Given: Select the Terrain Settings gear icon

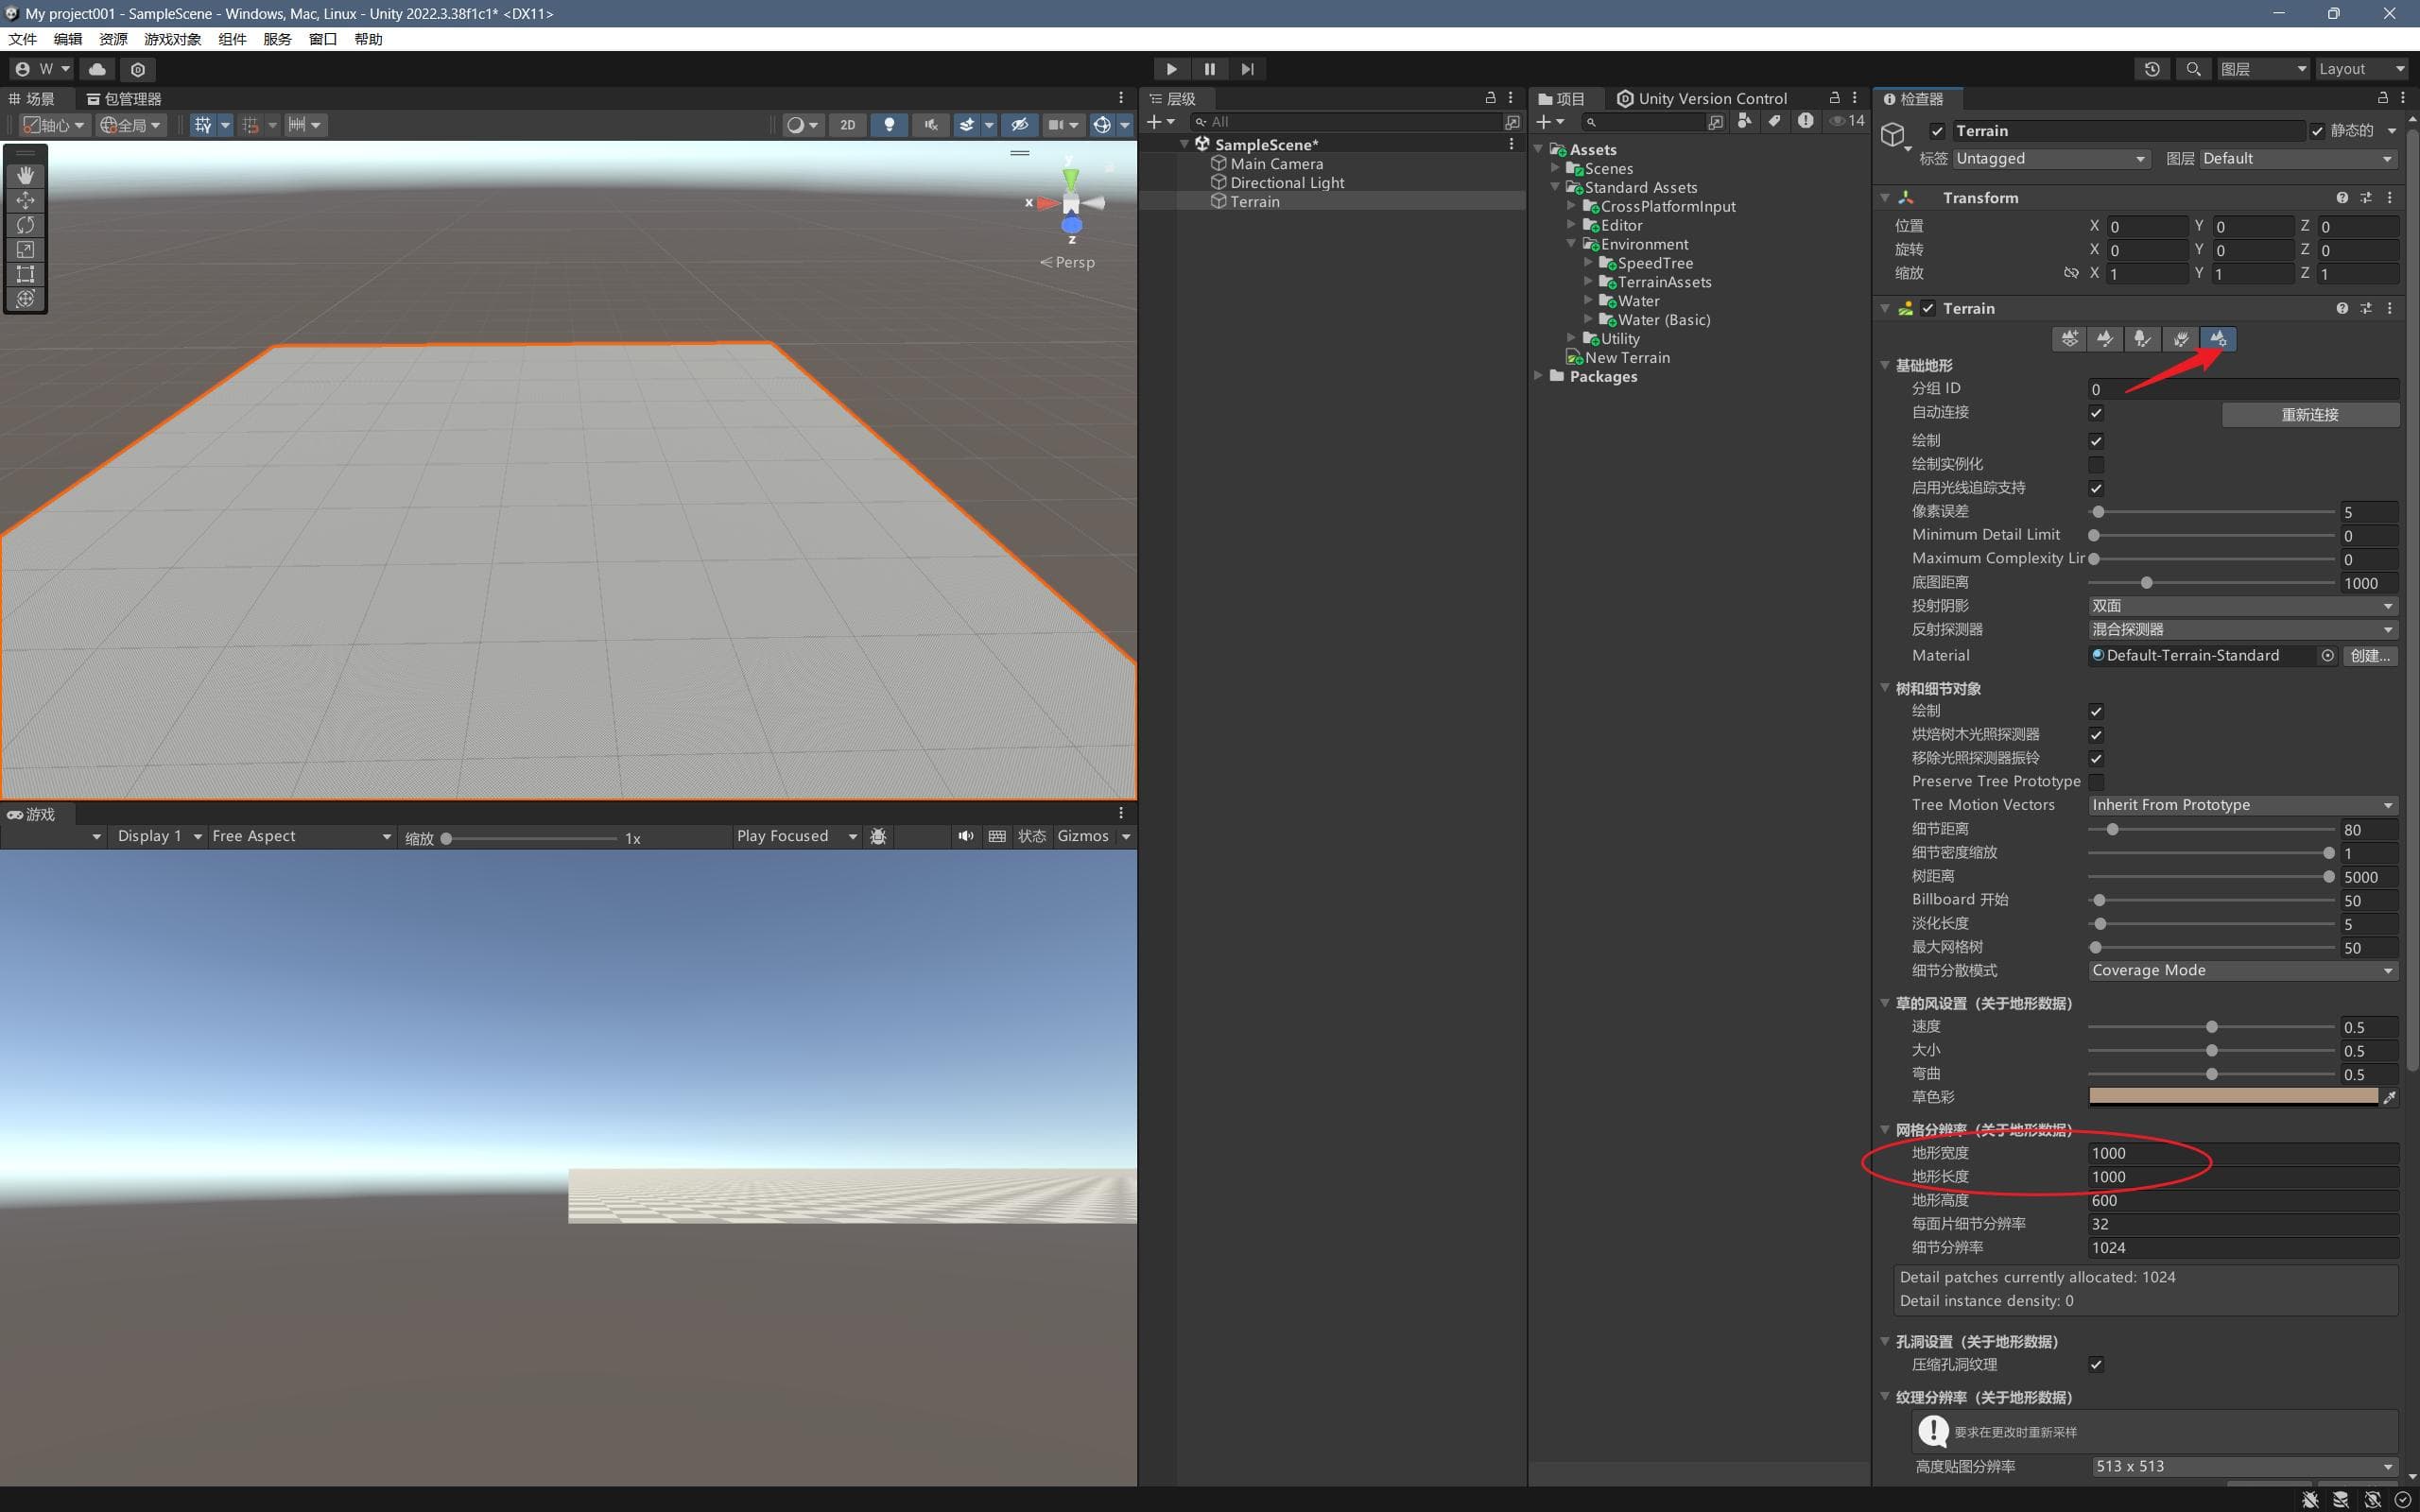Looking at the screenshot, I should pos(2218,339).
